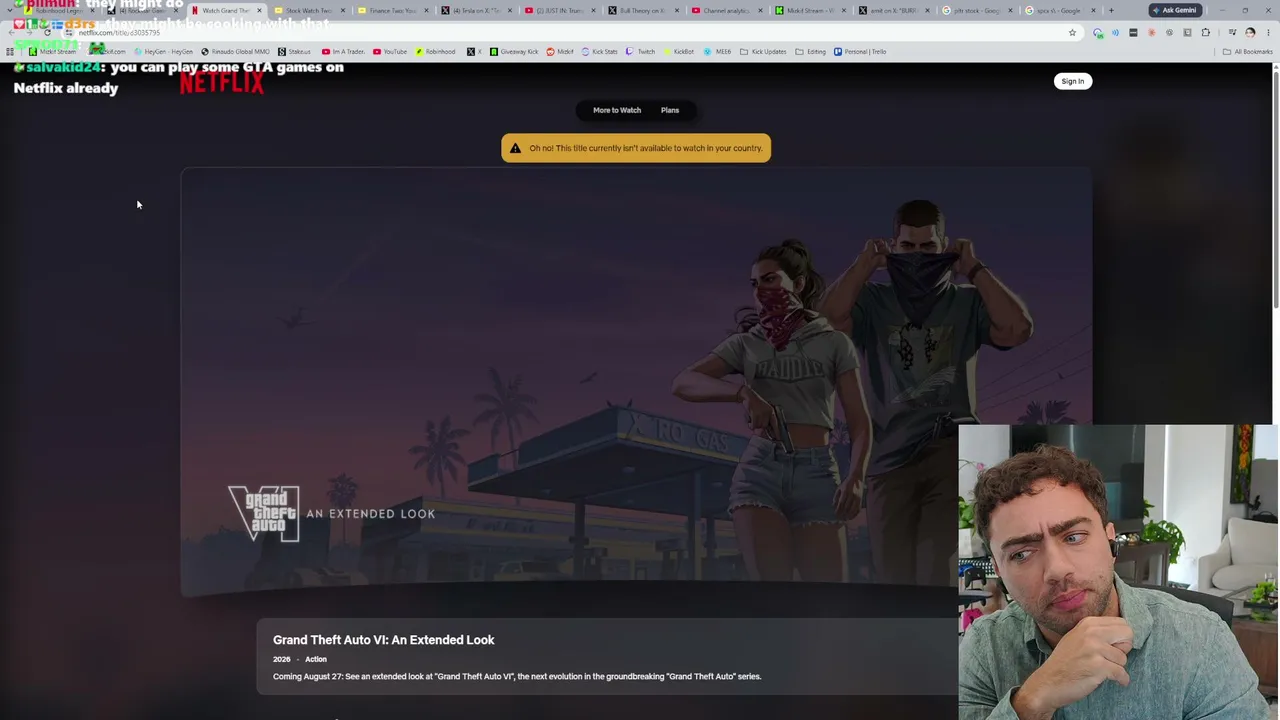The width and height of the screenshot is (1280, 720).
Task: Bookmark this page with the star icon
Action: pos(1072,32)
